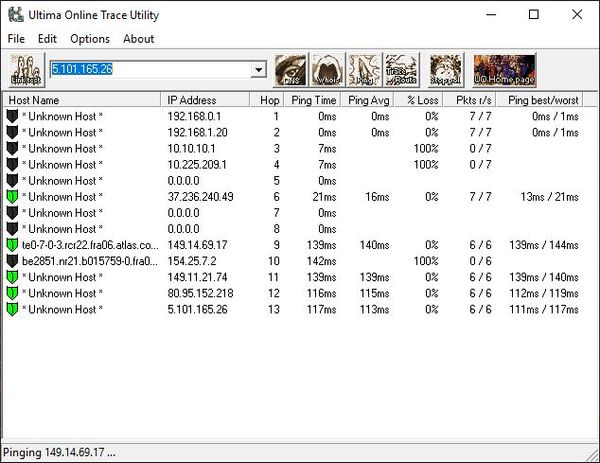
Task: Click the 16ms ping average cell
Action: [x=377, y=197]
